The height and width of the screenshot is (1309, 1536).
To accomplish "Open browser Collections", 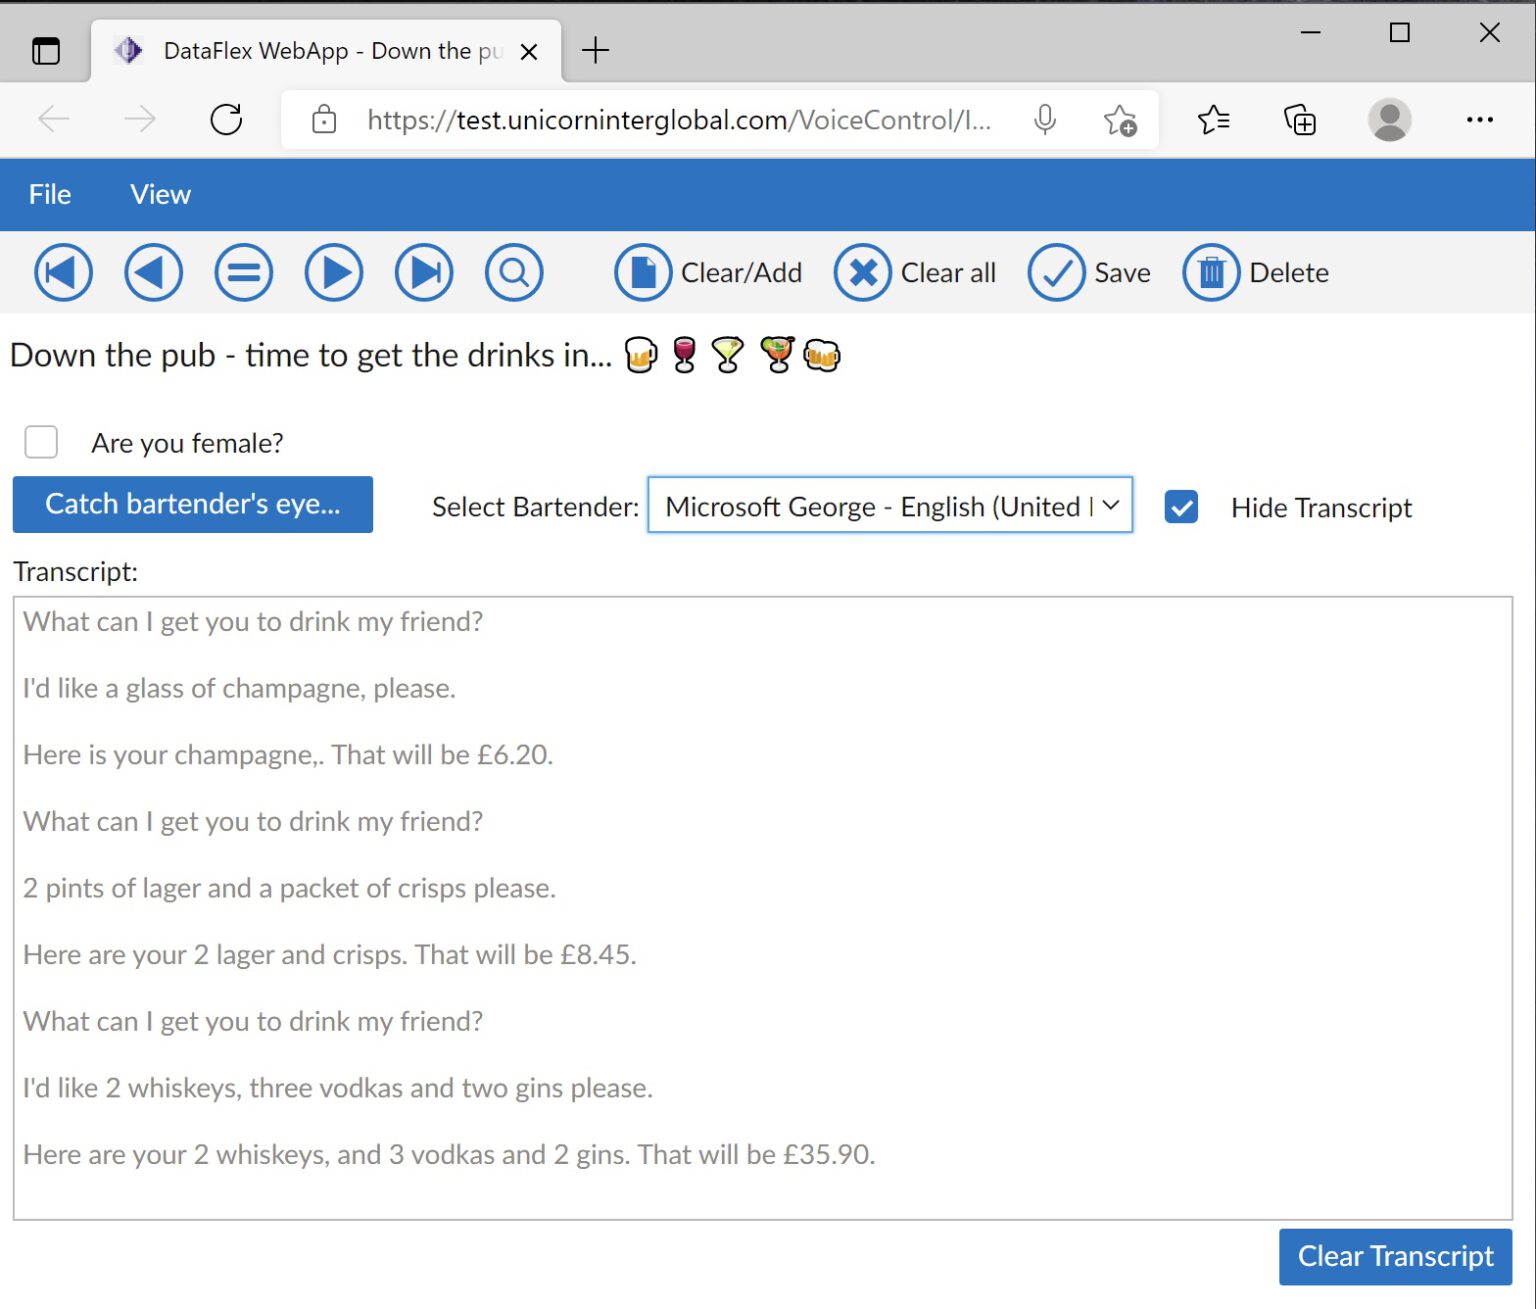I will pos(1300,120).
